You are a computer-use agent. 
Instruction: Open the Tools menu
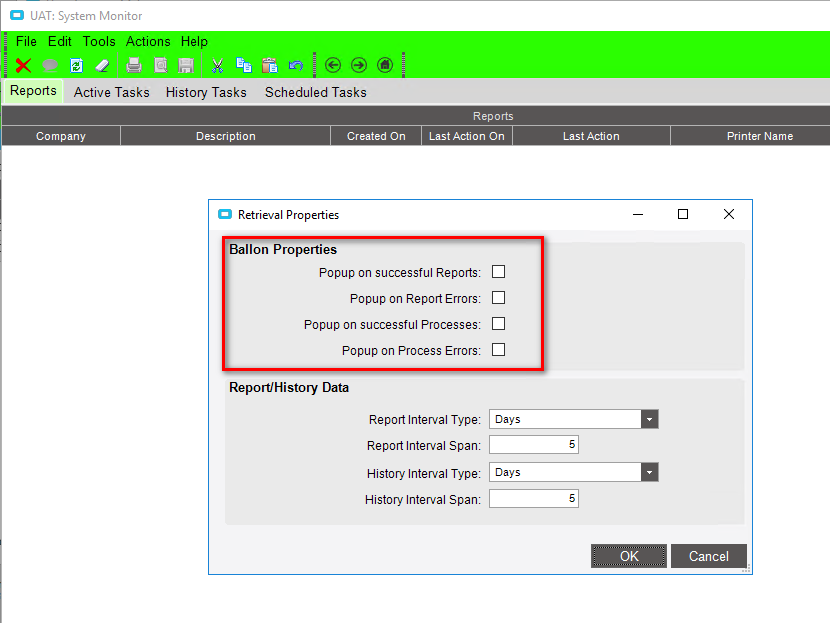click(99, 41)
